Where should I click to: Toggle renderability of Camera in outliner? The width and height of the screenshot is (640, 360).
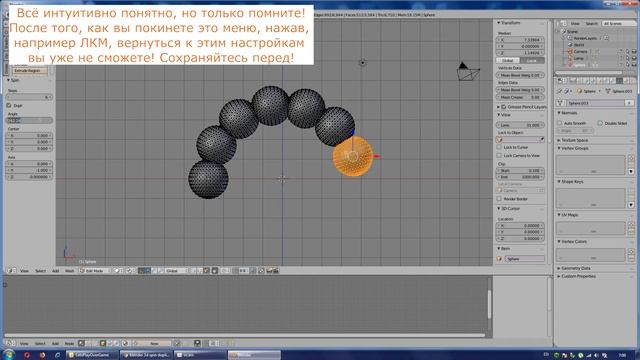[x=634, y=52]
